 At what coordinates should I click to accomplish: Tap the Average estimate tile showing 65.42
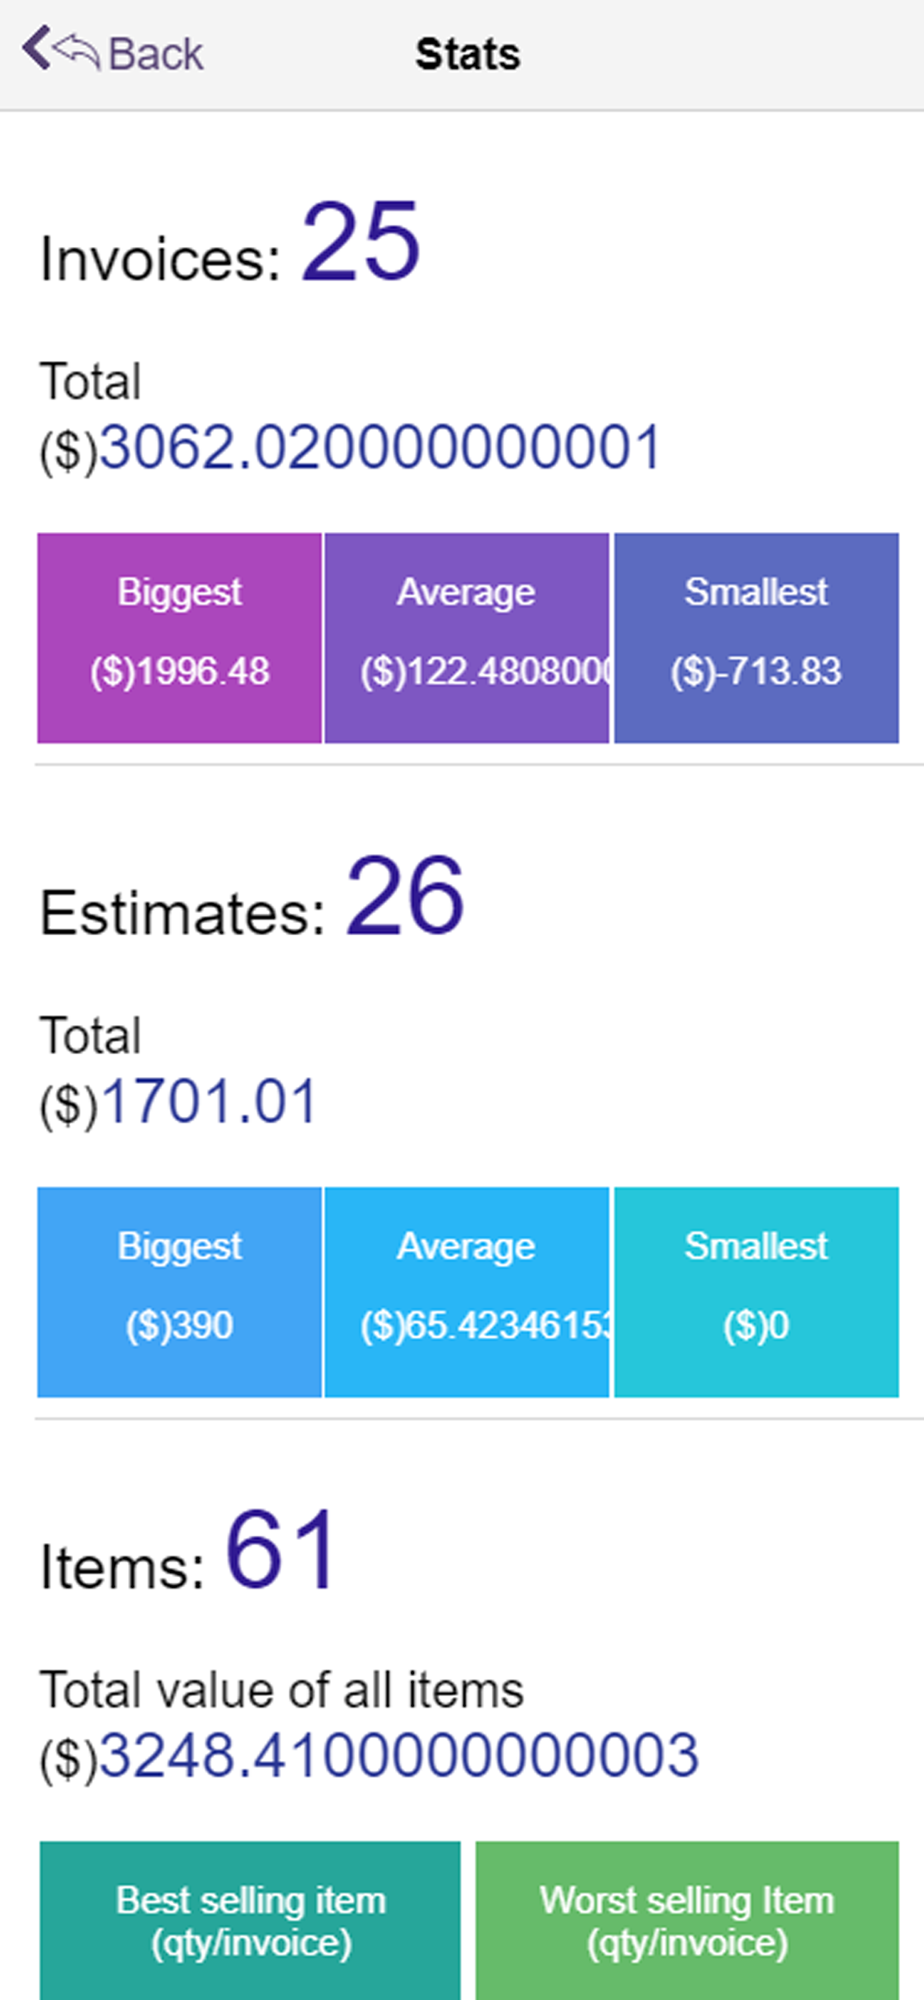click(x=467, y=1292)
